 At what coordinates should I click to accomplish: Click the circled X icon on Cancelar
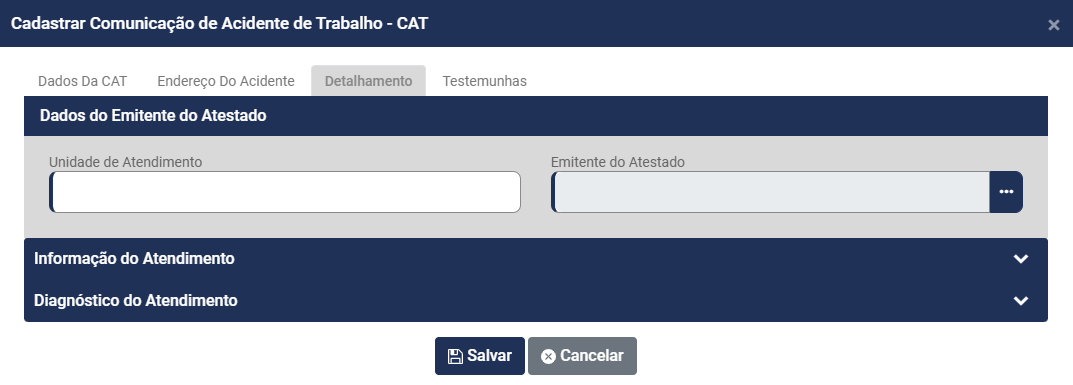548,356
